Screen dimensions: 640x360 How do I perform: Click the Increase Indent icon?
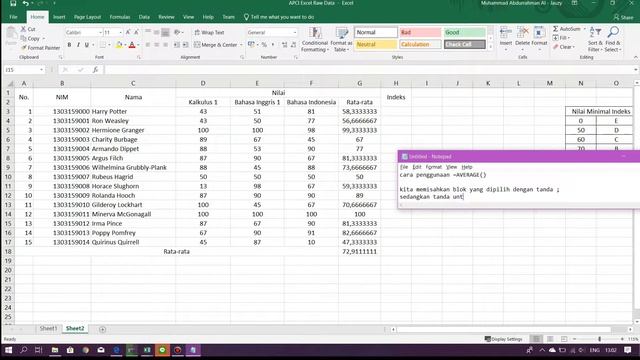(185, 45)
